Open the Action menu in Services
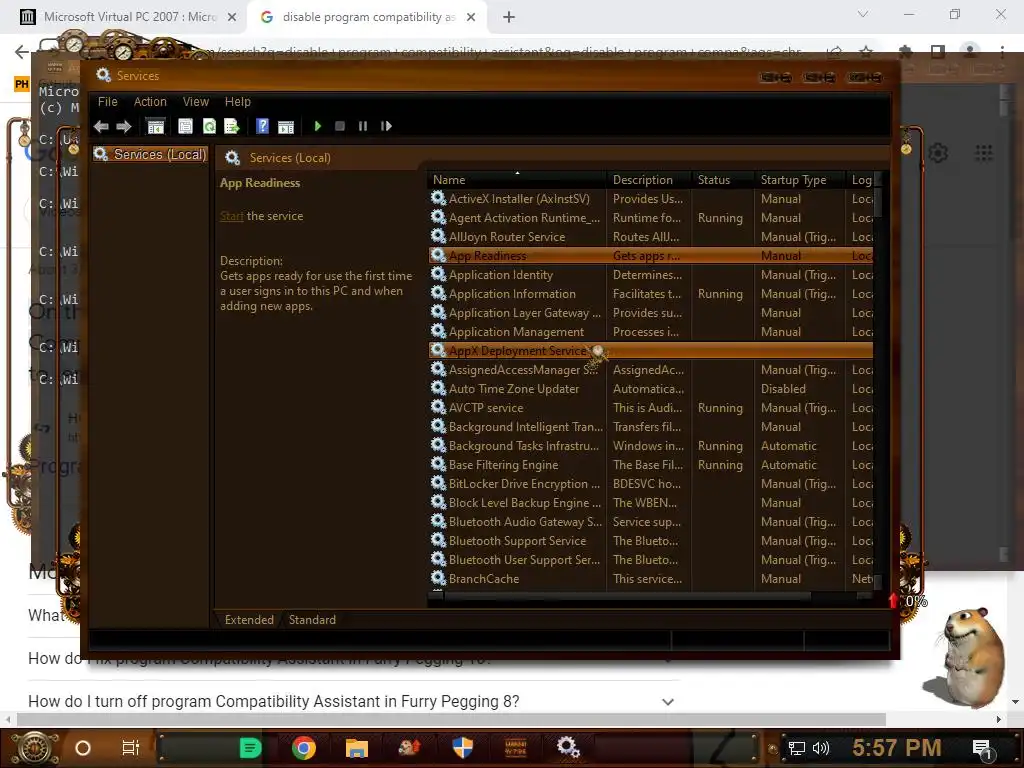 pos(150,102)
